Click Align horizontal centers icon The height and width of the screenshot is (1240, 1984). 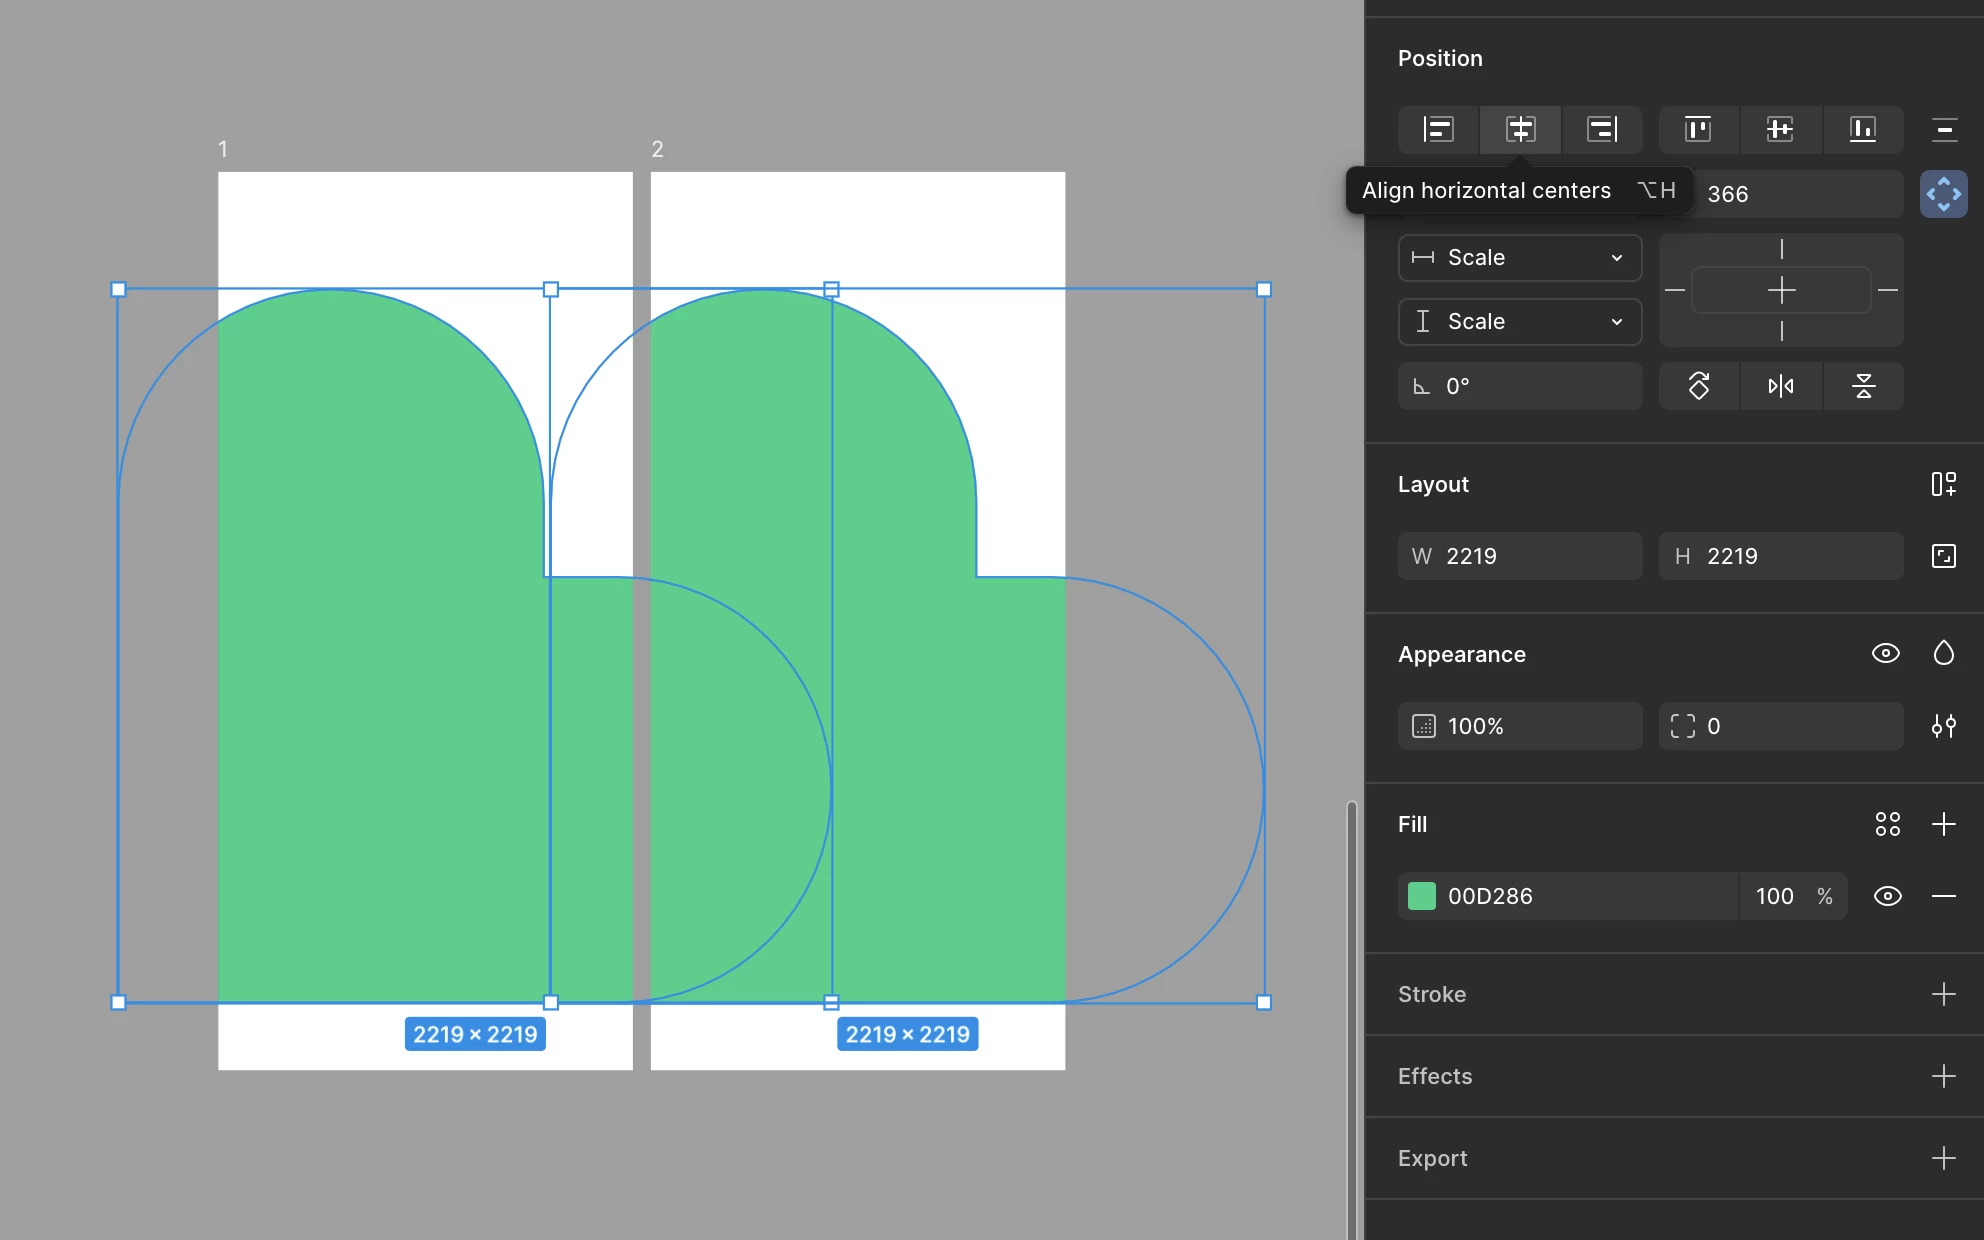click(1520, 129)
